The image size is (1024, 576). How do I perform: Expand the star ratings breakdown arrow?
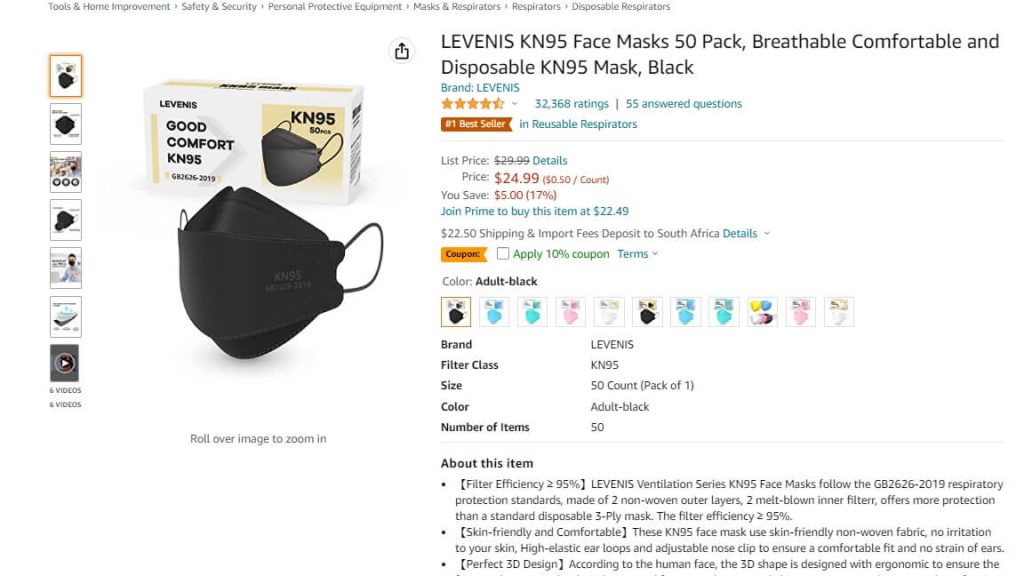pos(515,103)
